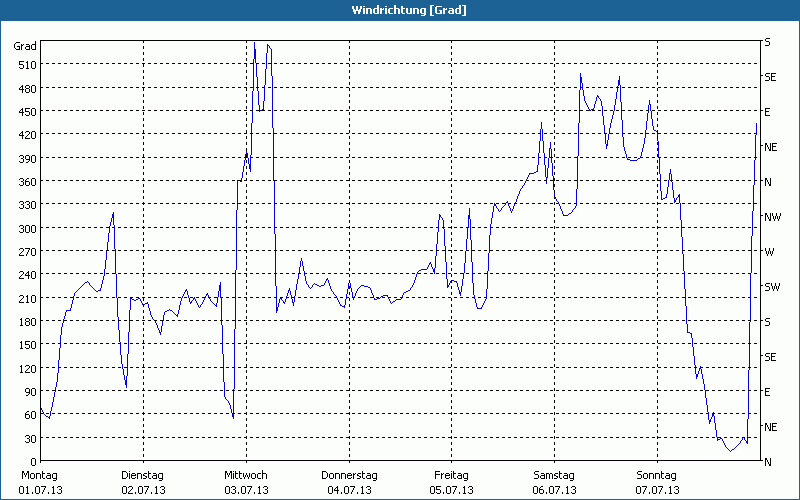Select the 240 y-axis value
Screen dimensions: 800x500
[28, 275]
